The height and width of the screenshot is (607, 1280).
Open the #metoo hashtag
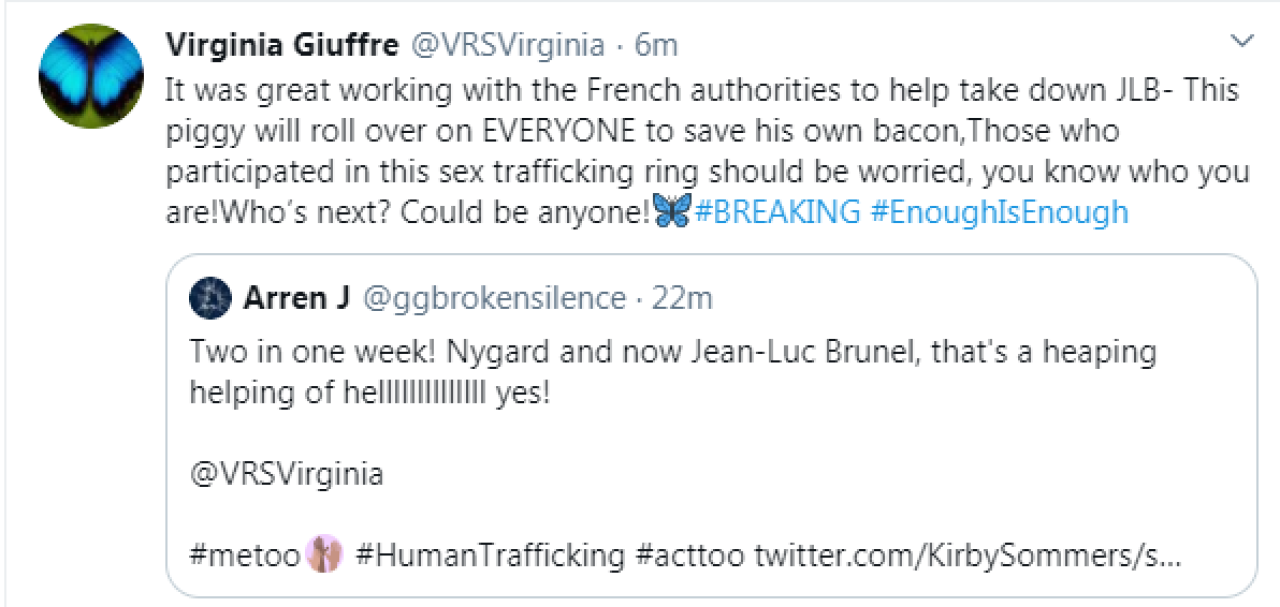coord(244,555)
